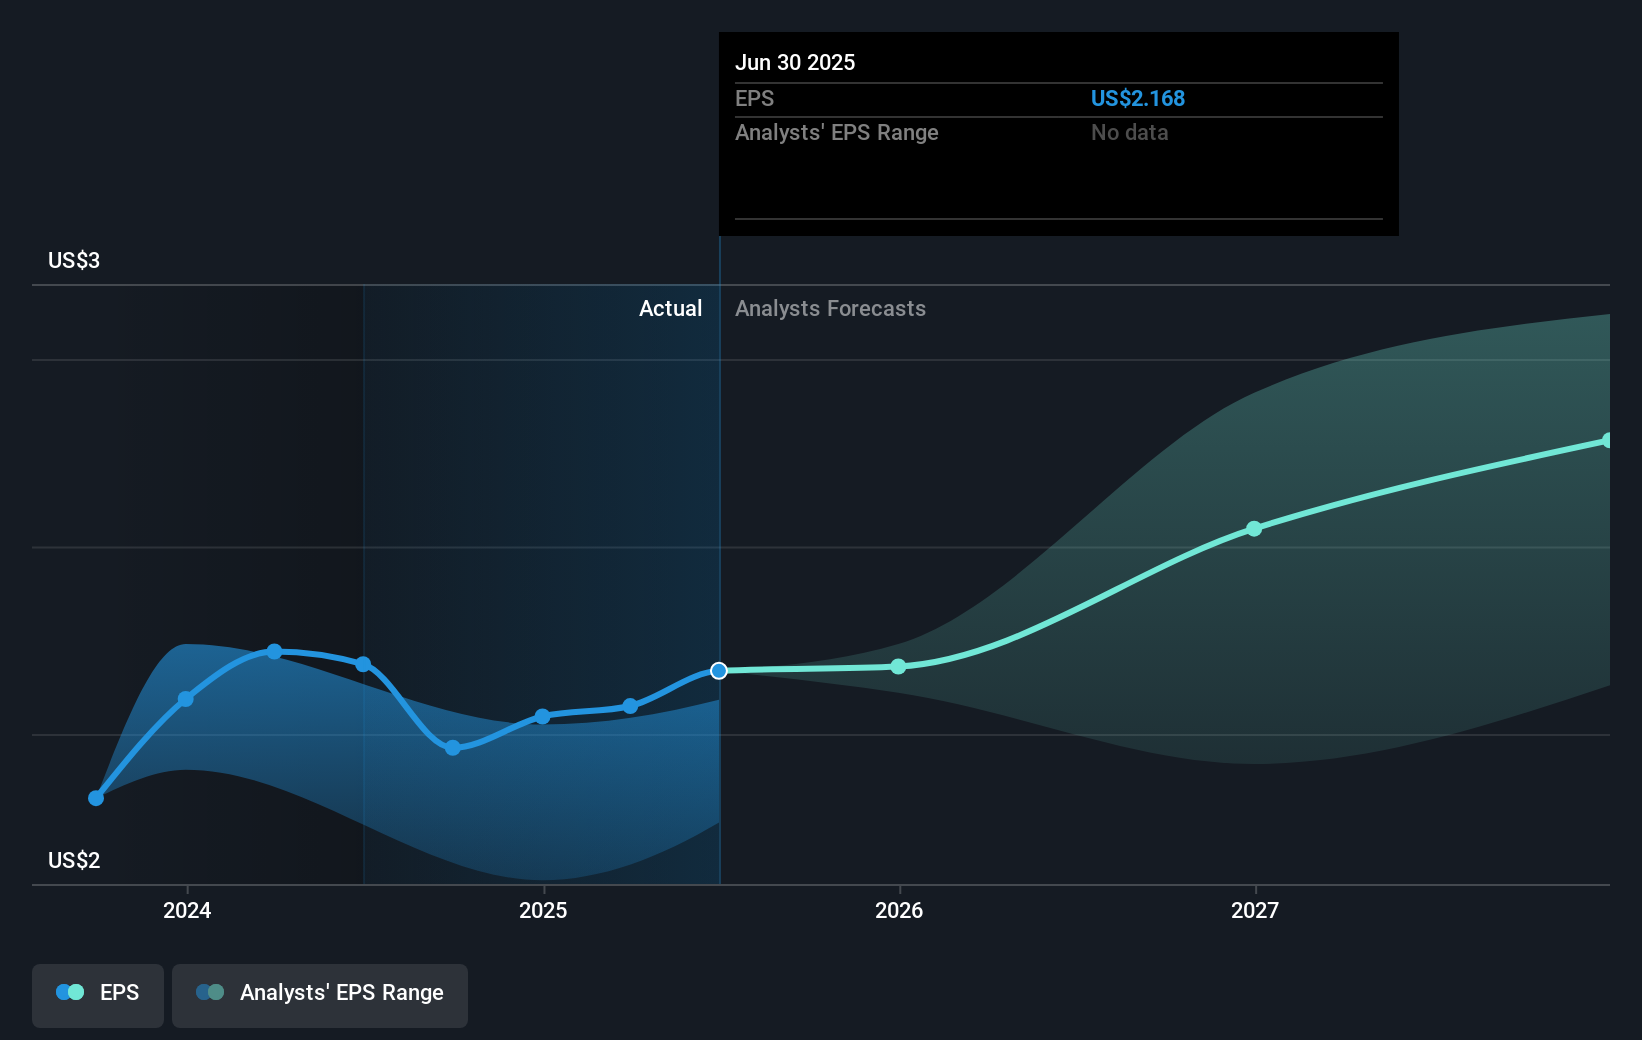Select the last forecast point at right edge
1642x1040 pixels.
point(1608,440)
